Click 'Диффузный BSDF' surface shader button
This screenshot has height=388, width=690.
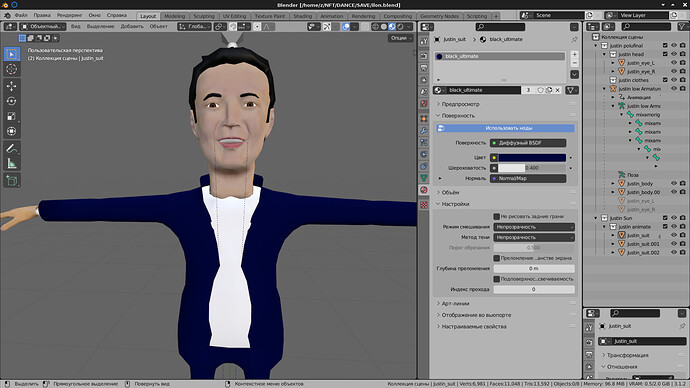coord(528,143)
